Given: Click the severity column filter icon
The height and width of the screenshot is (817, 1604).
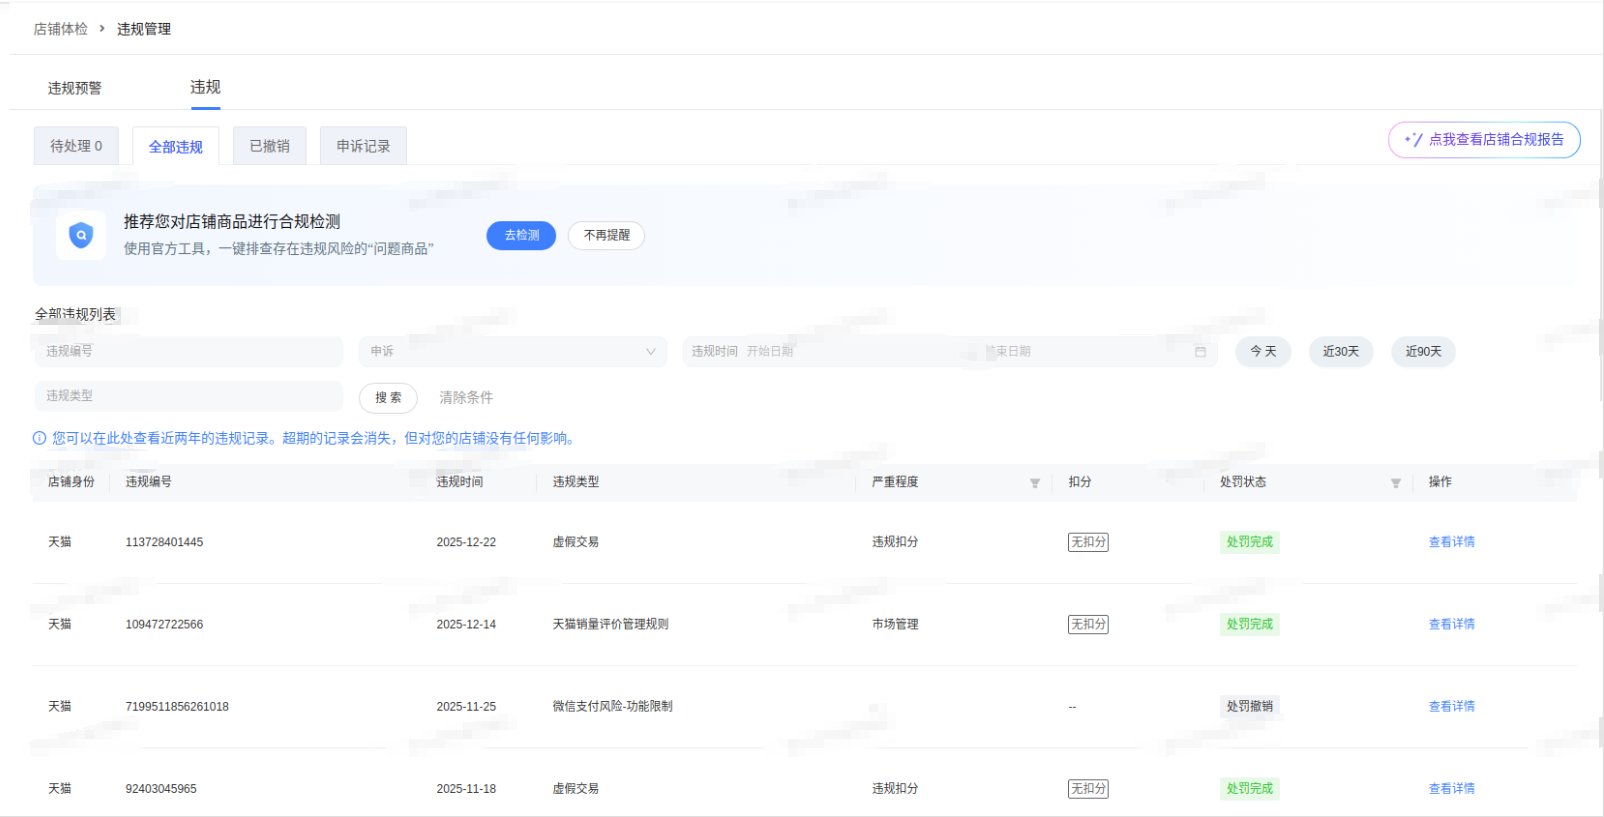Looking at the screenshot, I should point(1035,483).
